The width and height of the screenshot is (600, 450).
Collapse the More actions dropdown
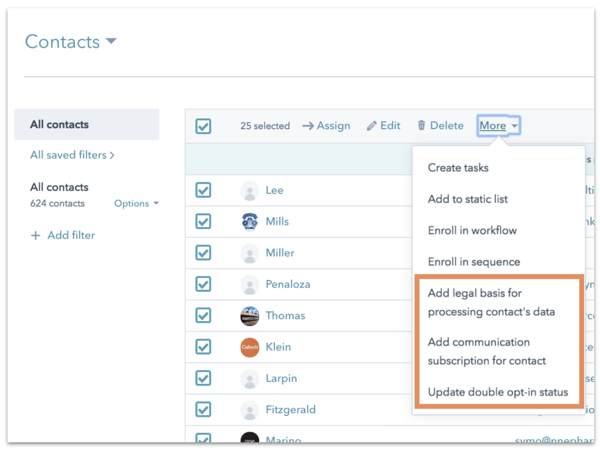click(498, 126)
